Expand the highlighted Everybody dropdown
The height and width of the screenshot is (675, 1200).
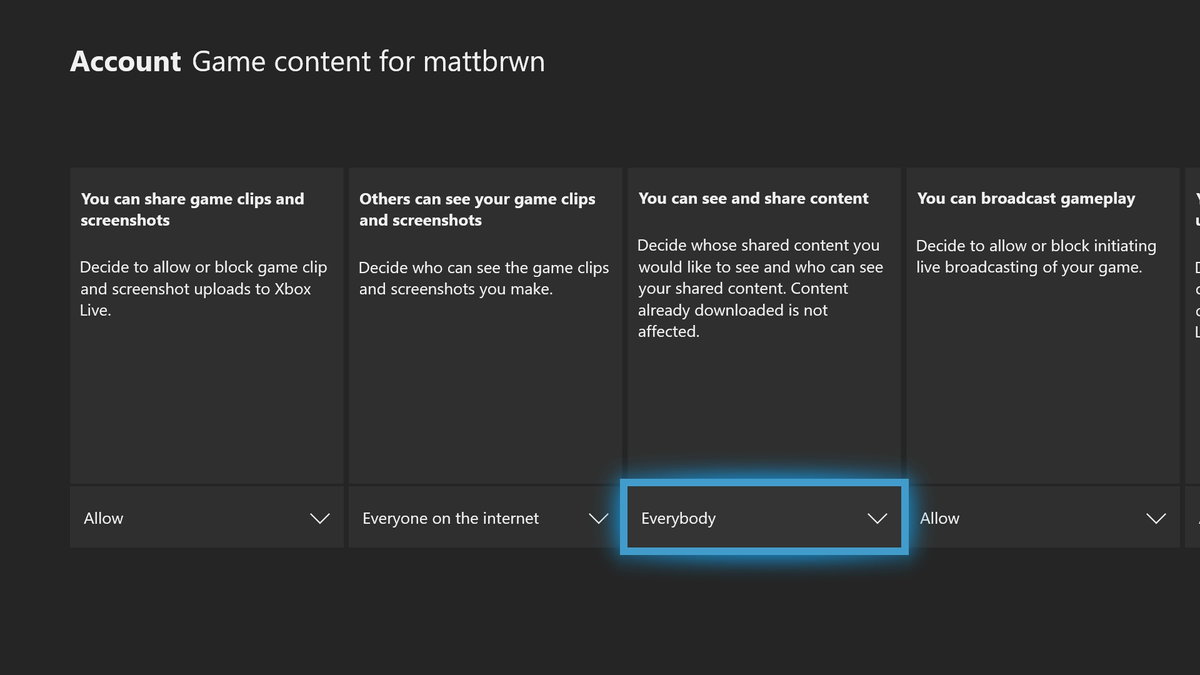click(x=764, y=518)
